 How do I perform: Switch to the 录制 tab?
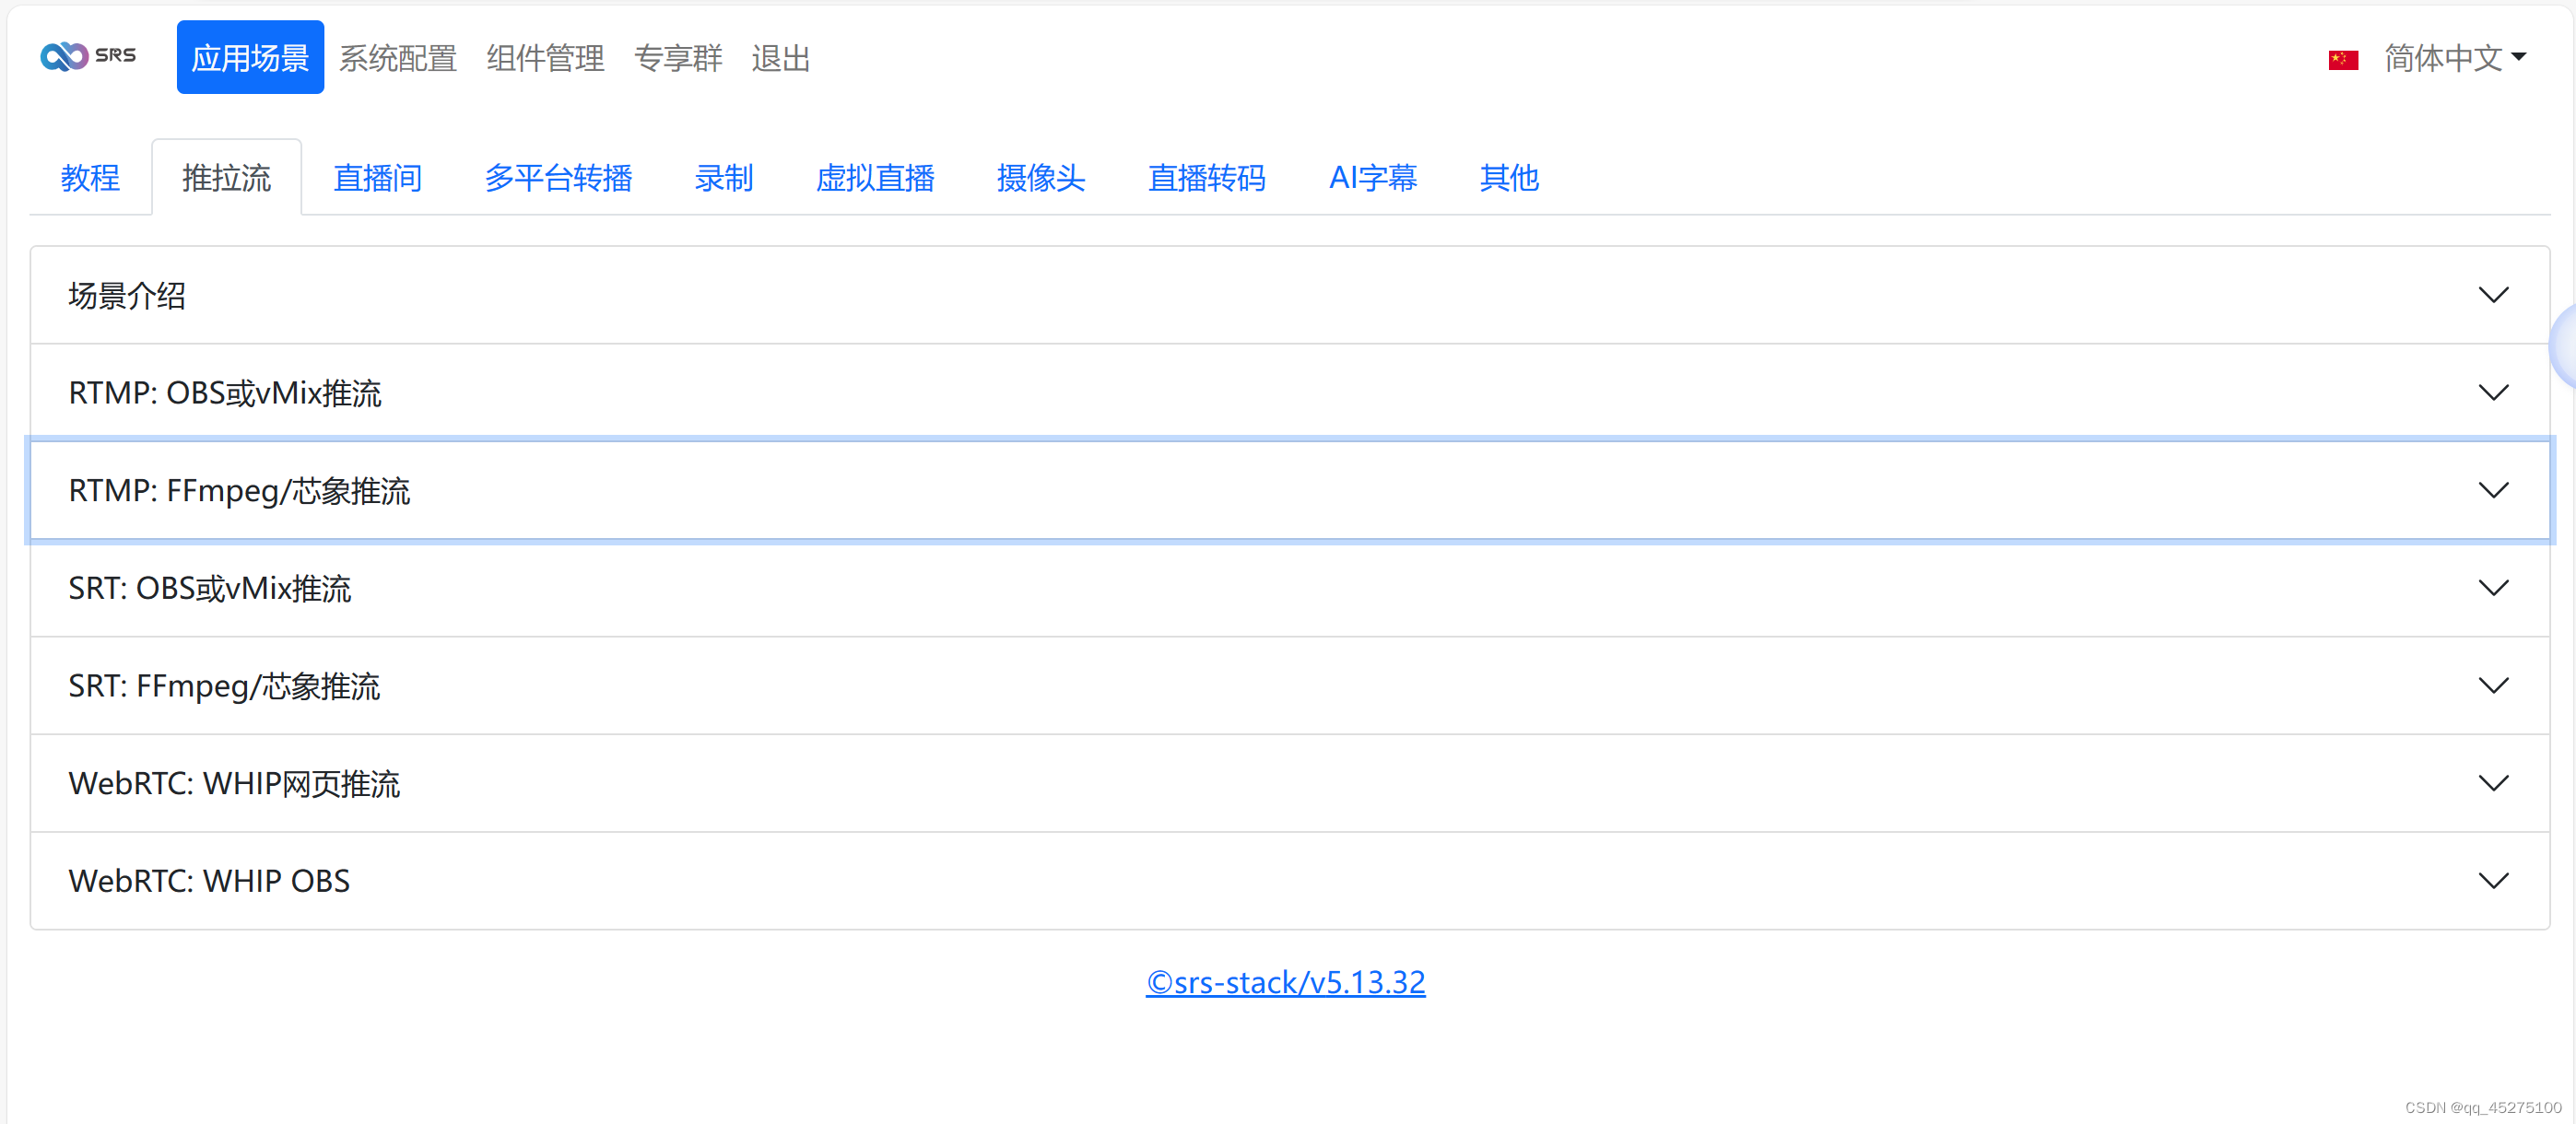pos(724,178)
